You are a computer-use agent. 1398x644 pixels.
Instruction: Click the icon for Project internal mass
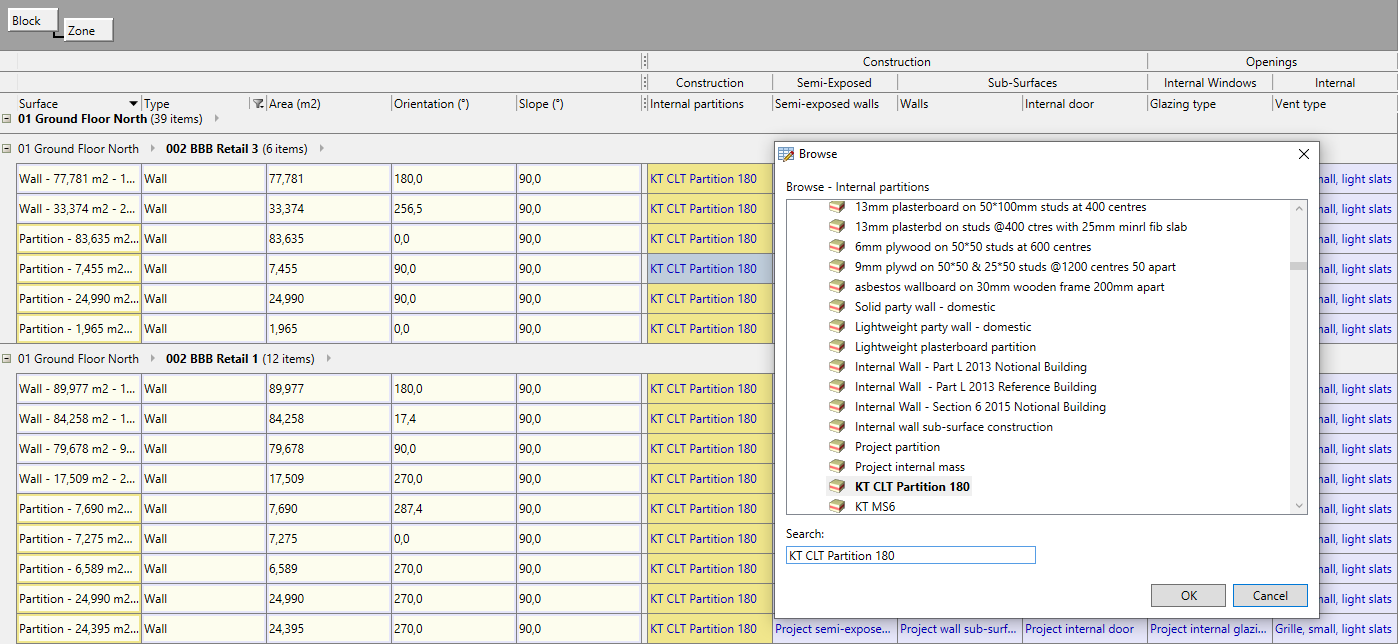(837, 467)
